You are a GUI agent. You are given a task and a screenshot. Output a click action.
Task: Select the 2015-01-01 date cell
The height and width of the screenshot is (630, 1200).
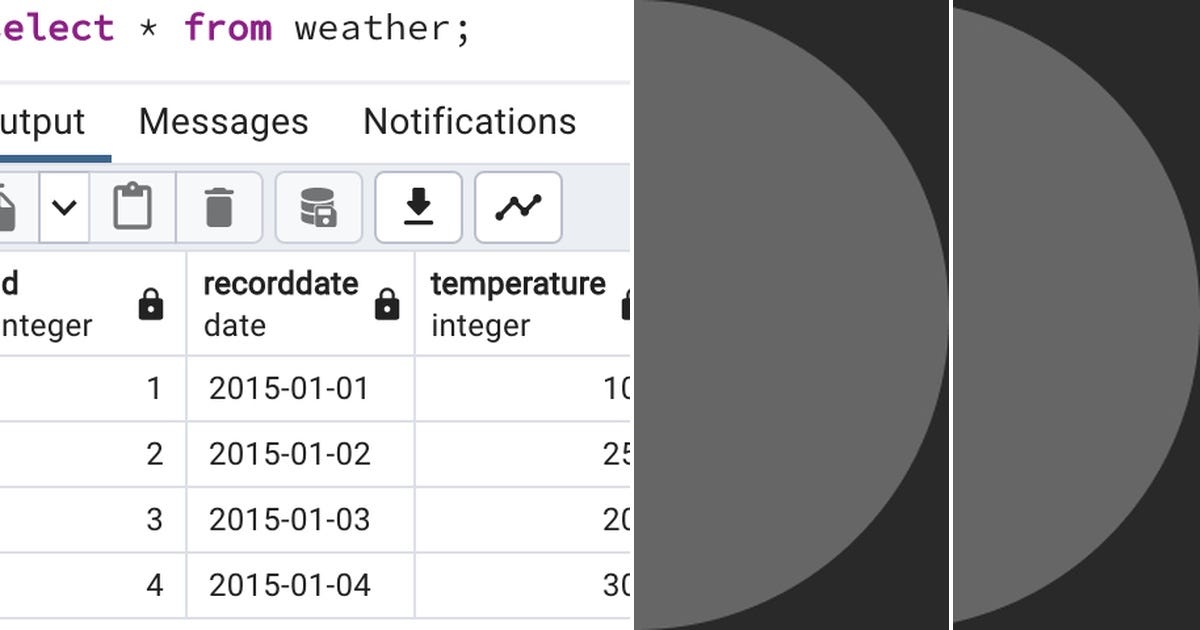[289, 388]
